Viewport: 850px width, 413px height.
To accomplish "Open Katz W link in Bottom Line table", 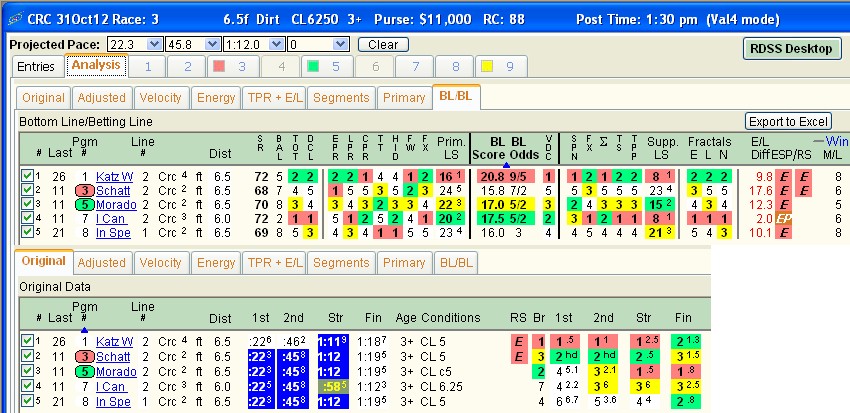I will [114, 176].
